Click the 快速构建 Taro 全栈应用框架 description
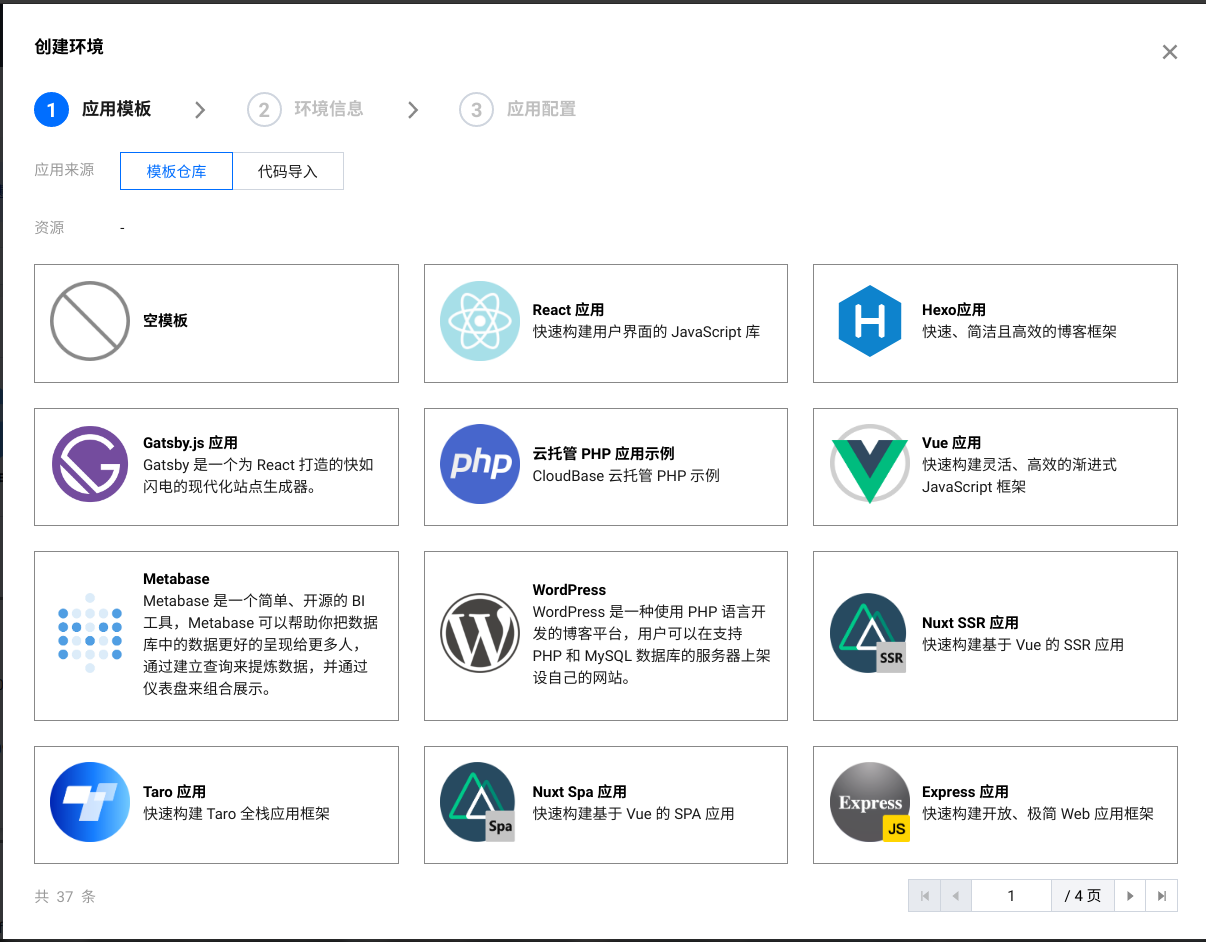The image size is (1206, 942). point(236,814)
